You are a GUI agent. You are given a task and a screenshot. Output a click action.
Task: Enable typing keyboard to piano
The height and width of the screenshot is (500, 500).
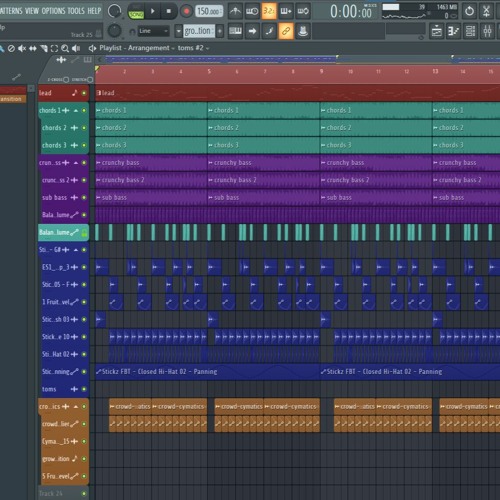click(x=235, y=31)
